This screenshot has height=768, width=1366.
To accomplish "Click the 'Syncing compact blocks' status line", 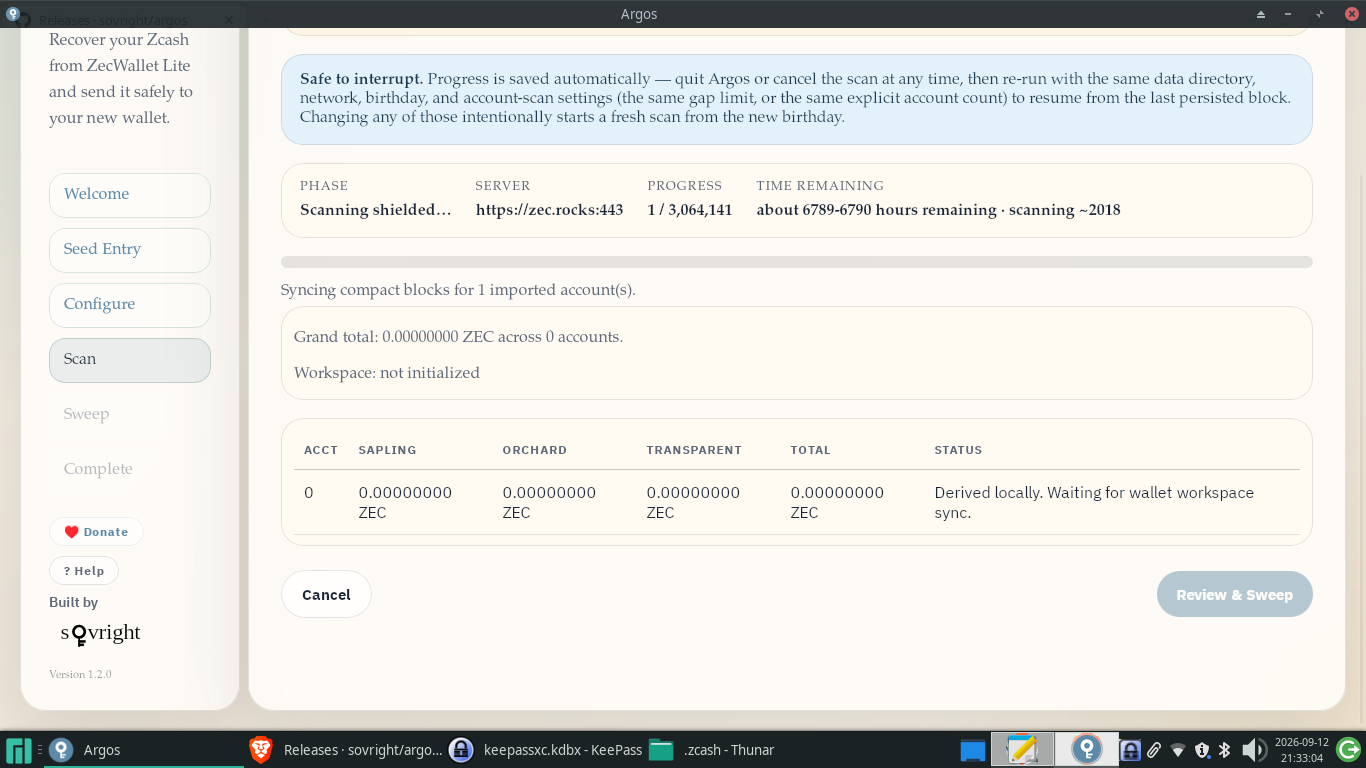I will (x=458, y=290).
